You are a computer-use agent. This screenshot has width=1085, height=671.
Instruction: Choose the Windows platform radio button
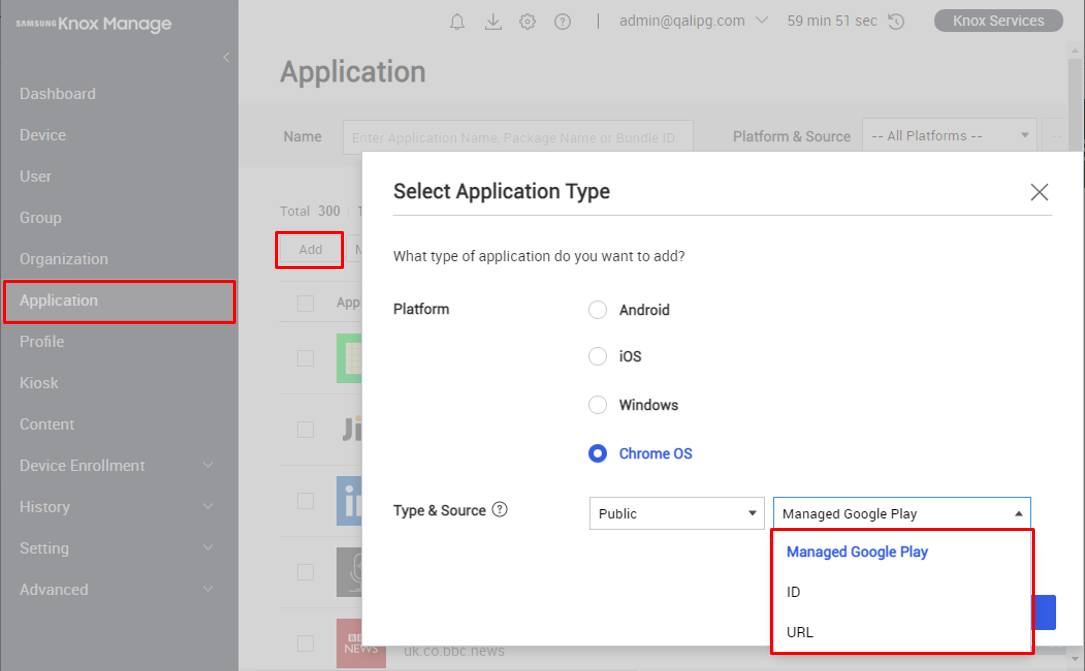click(598, 405)
